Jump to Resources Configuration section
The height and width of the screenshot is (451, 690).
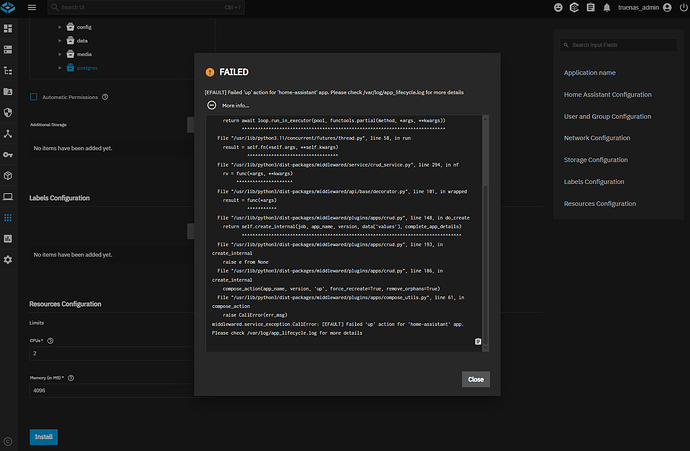(600, 204)
